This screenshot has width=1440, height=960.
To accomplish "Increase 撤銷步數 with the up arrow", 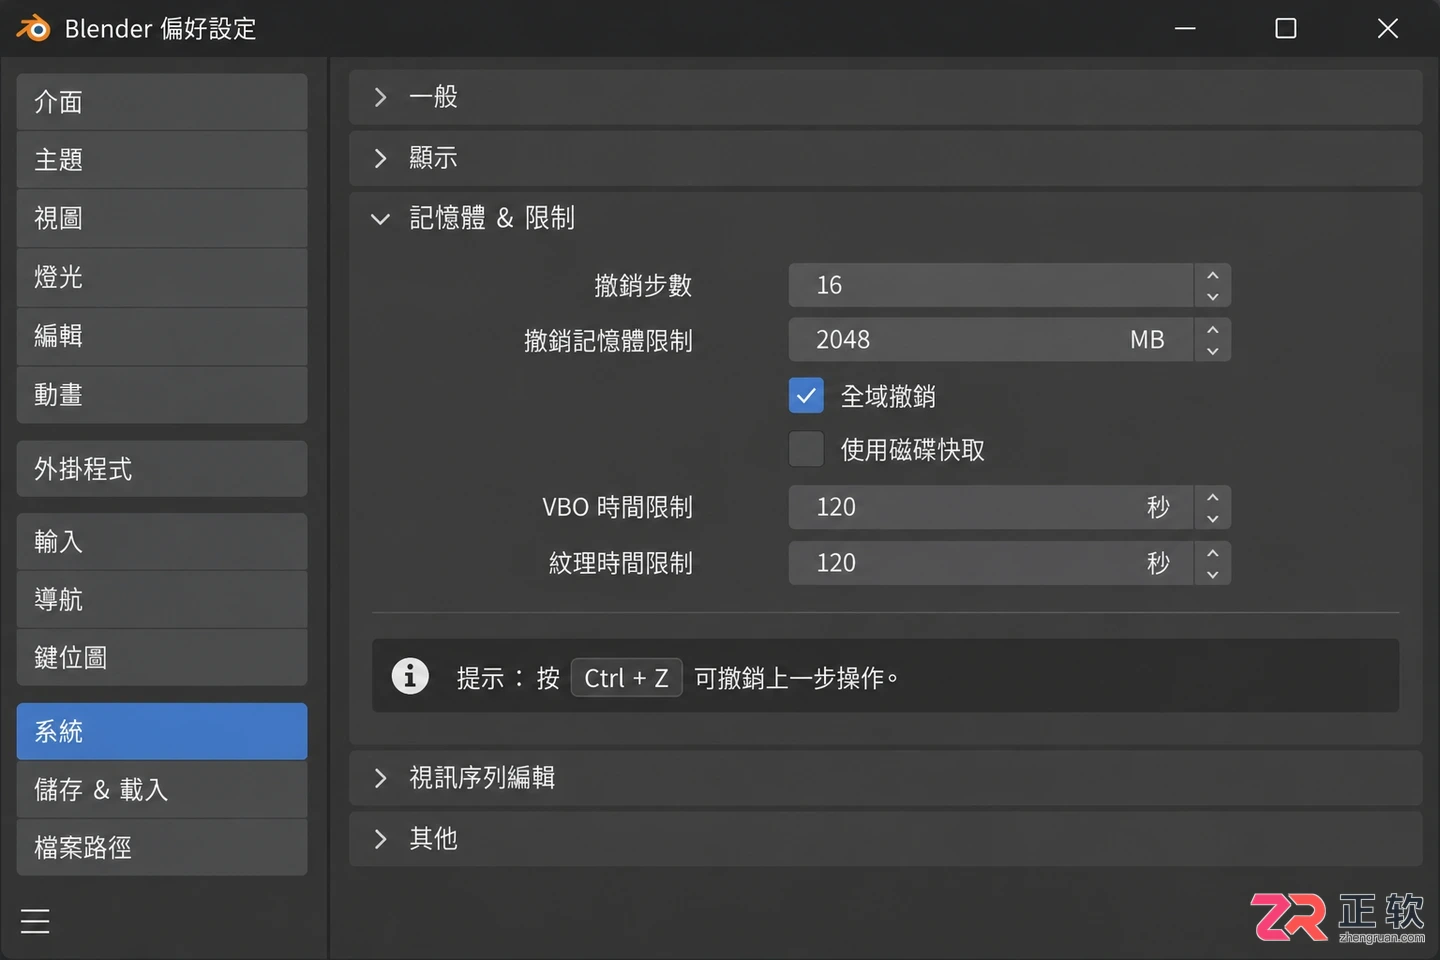I will pyautogui.click(x=1213, y=275).
